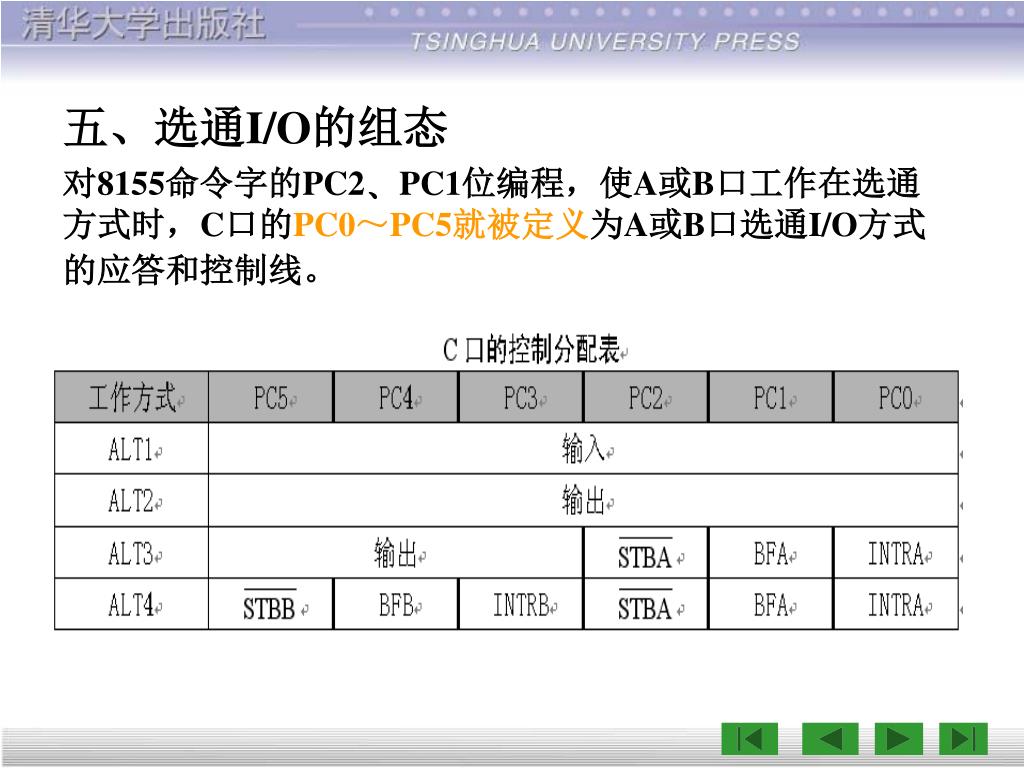The height and width of the screenshot is (768, 1024).
Task: Click the table caption C口的控制分配表
Action: 531,349
